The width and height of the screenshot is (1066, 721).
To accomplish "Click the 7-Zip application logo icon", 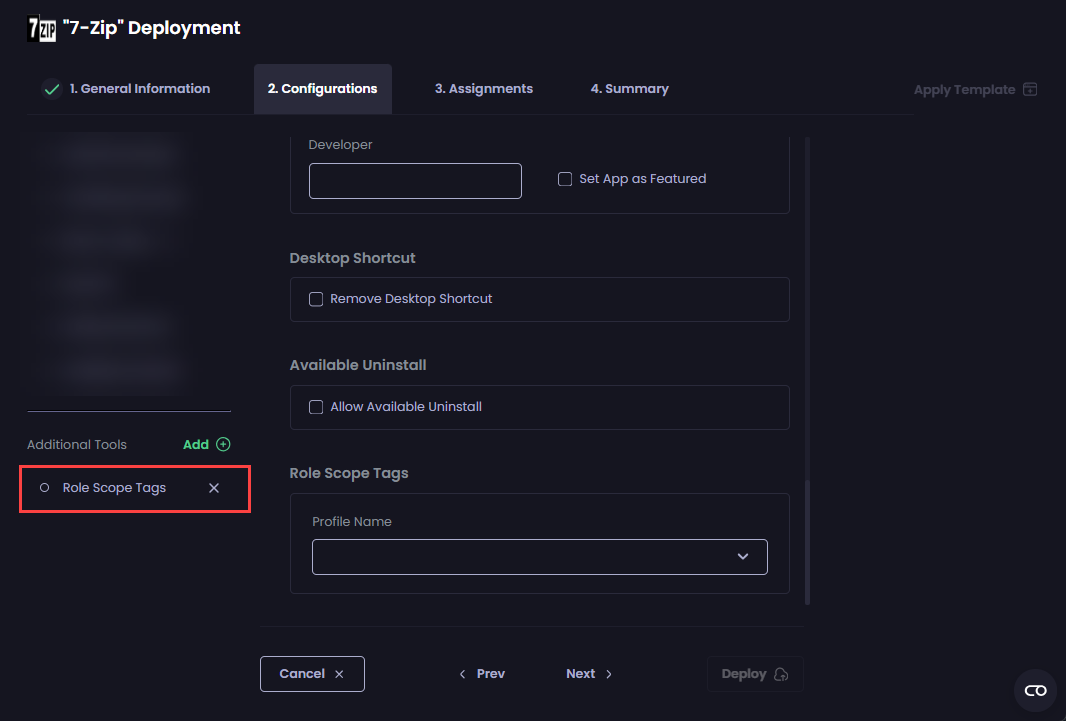I will pos(40,28).
